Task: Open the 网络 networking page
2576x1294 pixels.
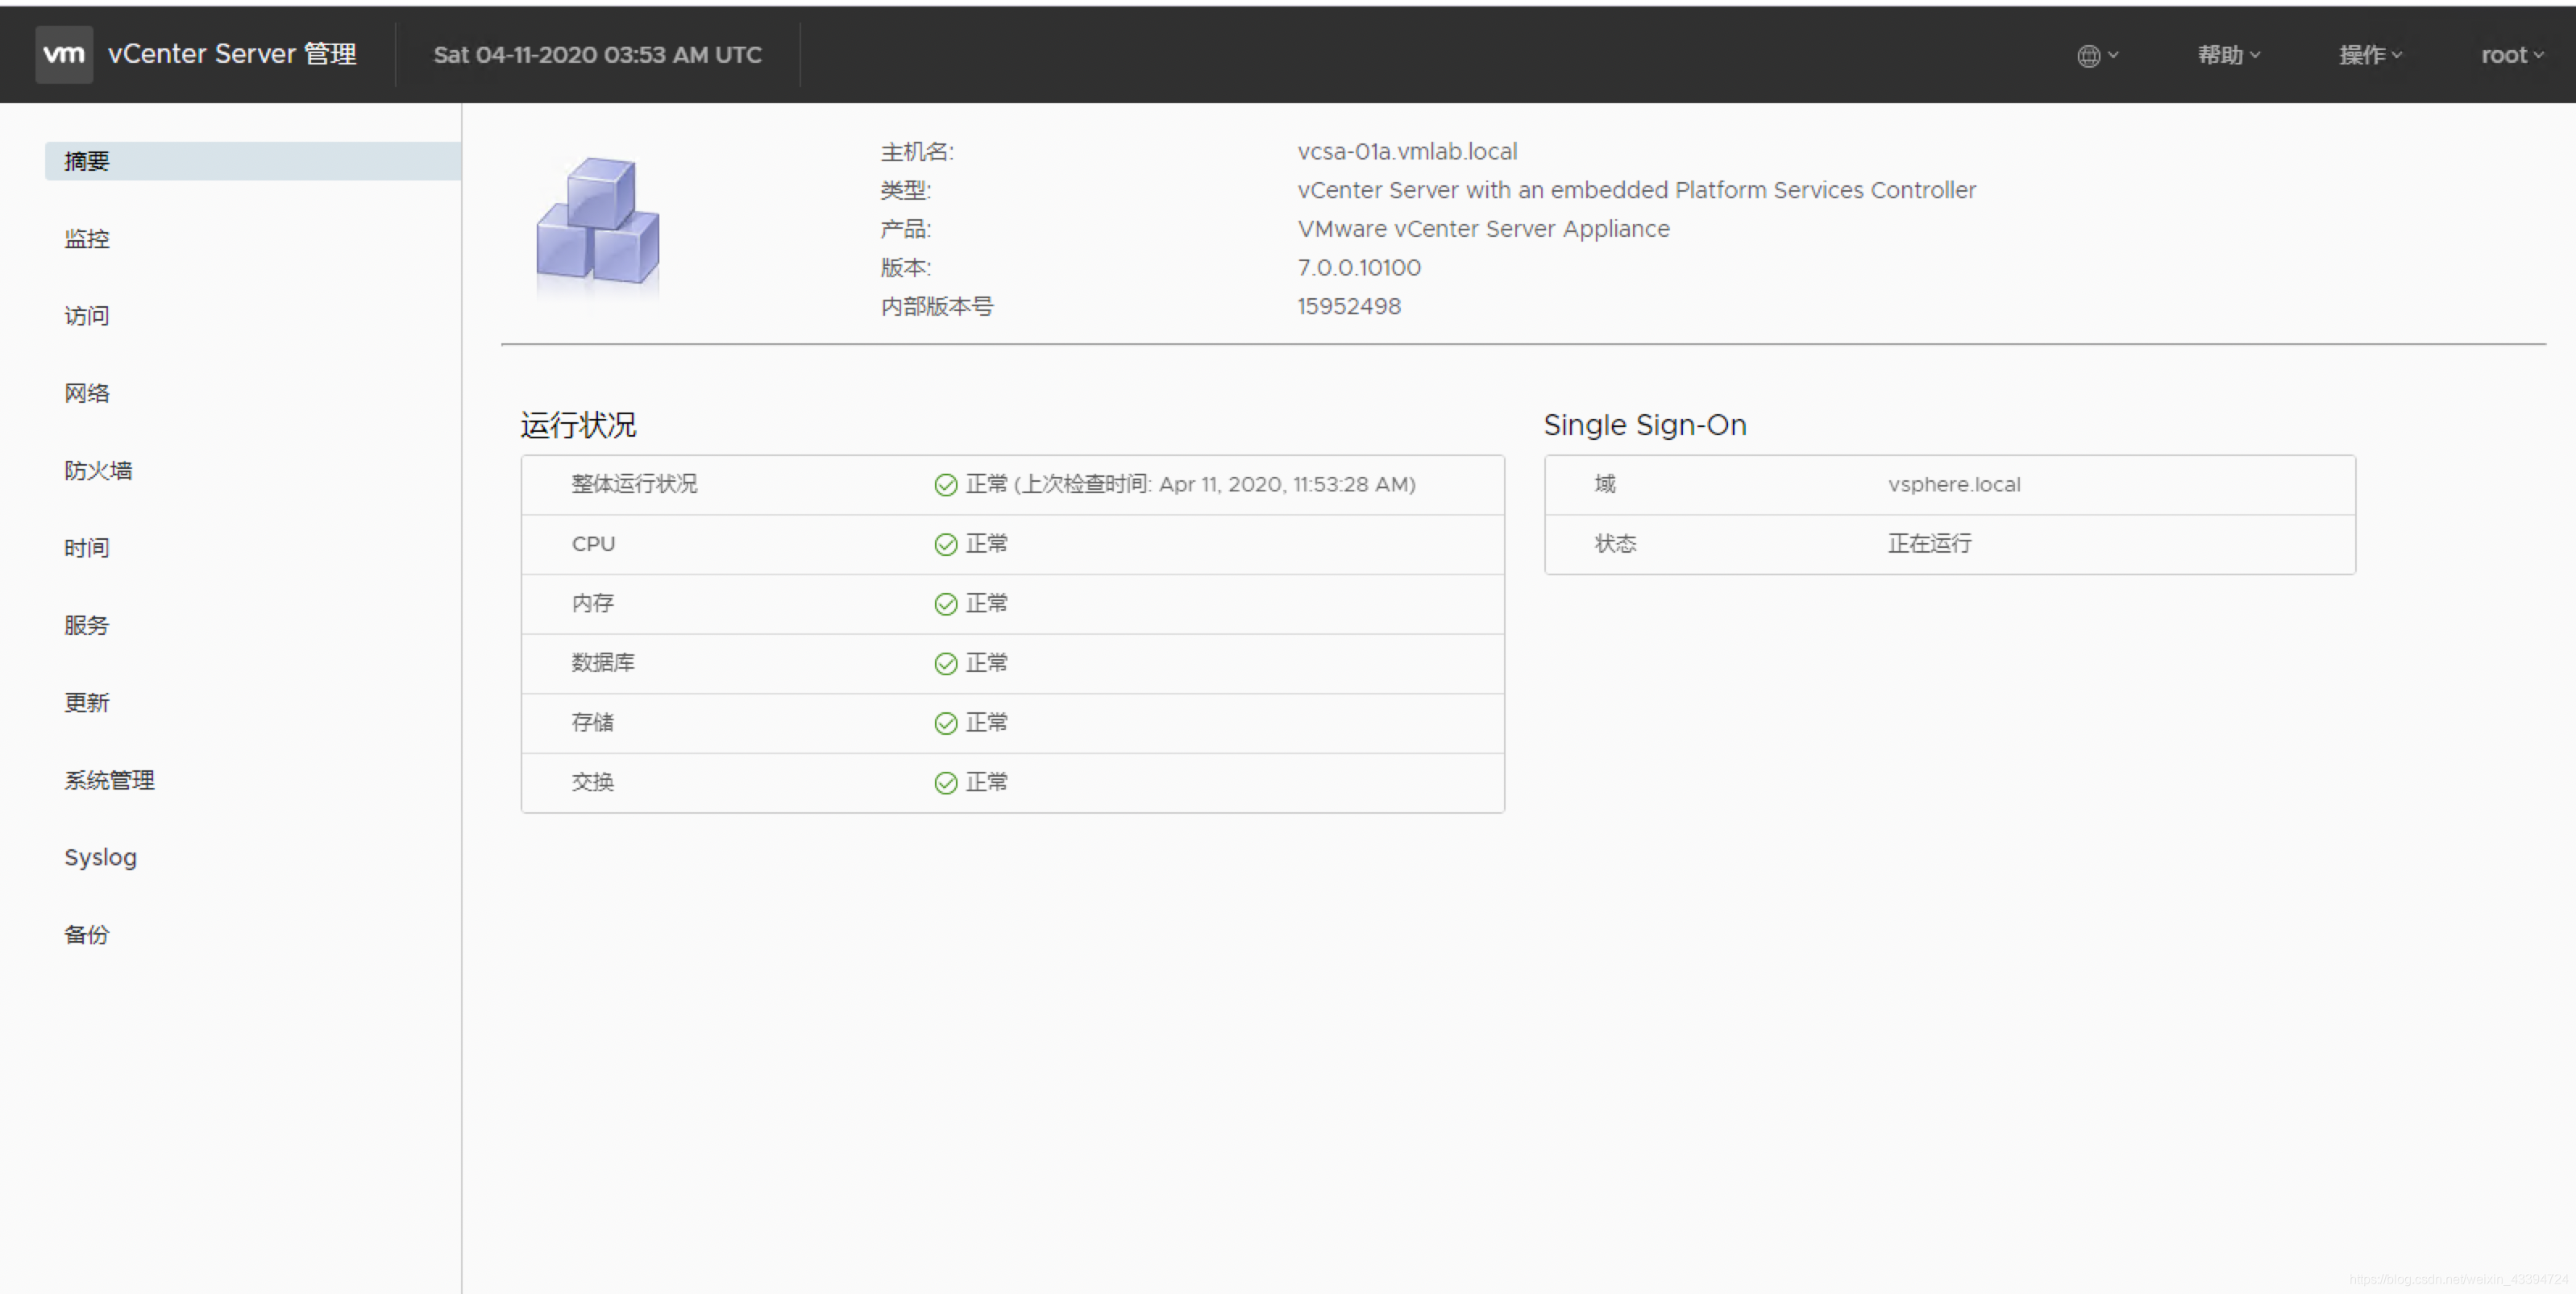Action: 87,393
